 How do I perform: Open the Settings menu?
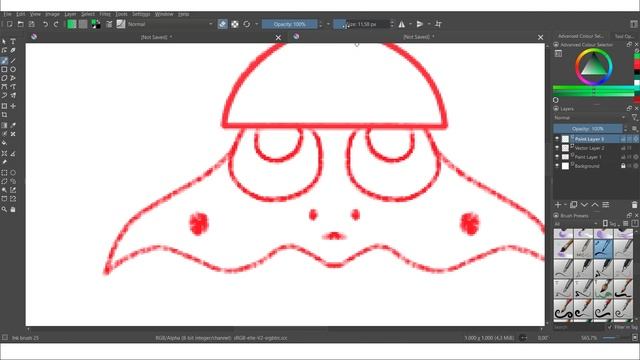point(141,14)
